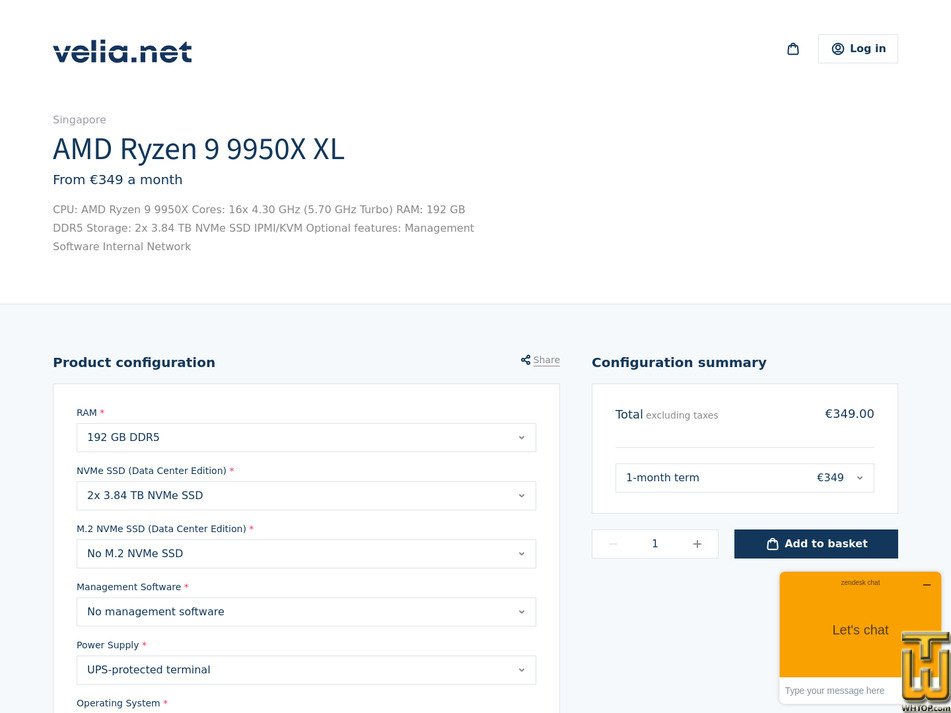Click the €349.00 total amount

point(849,413)
